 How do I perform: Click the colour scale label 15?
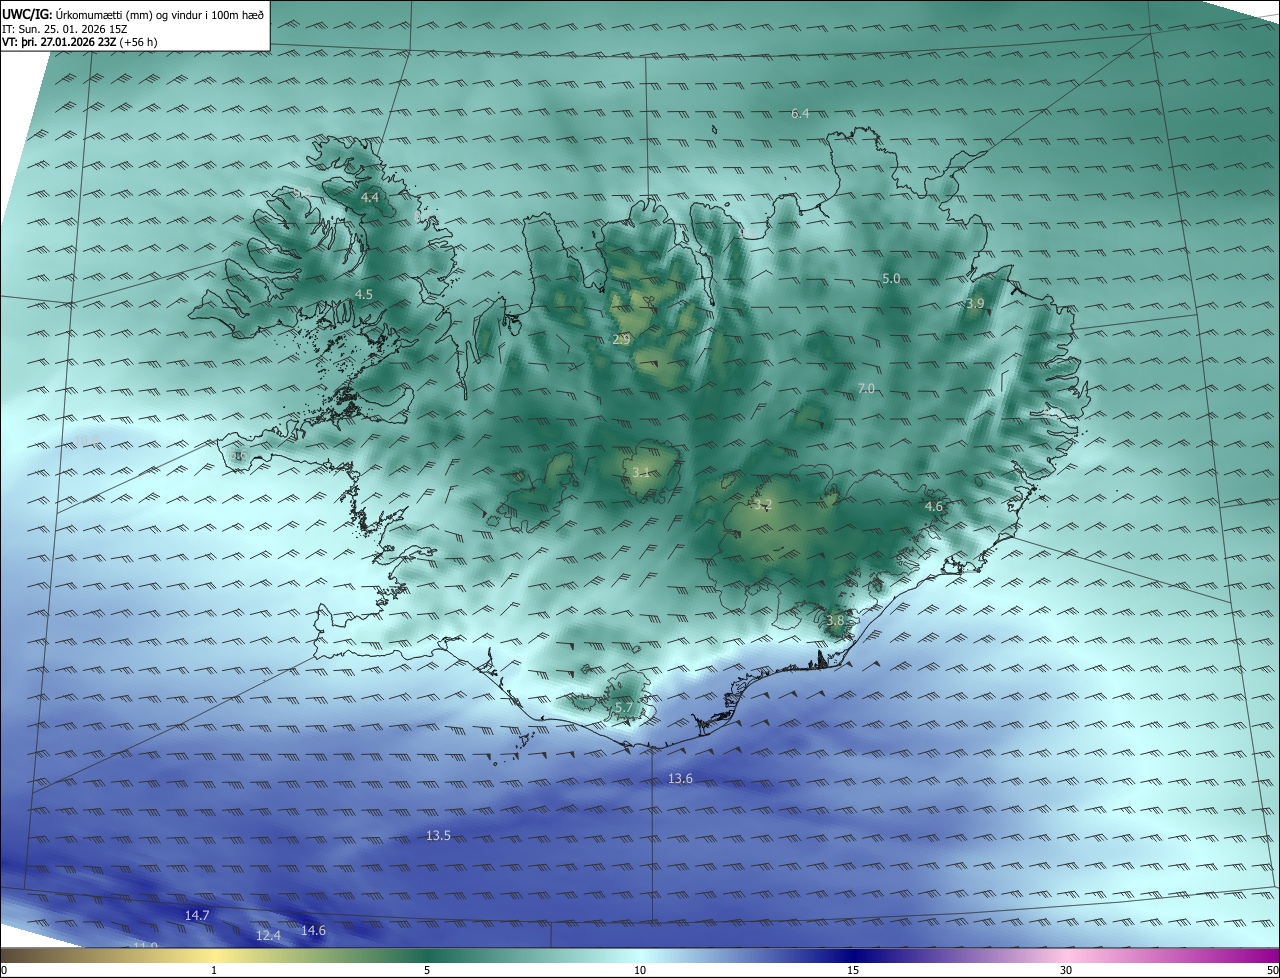853,970
